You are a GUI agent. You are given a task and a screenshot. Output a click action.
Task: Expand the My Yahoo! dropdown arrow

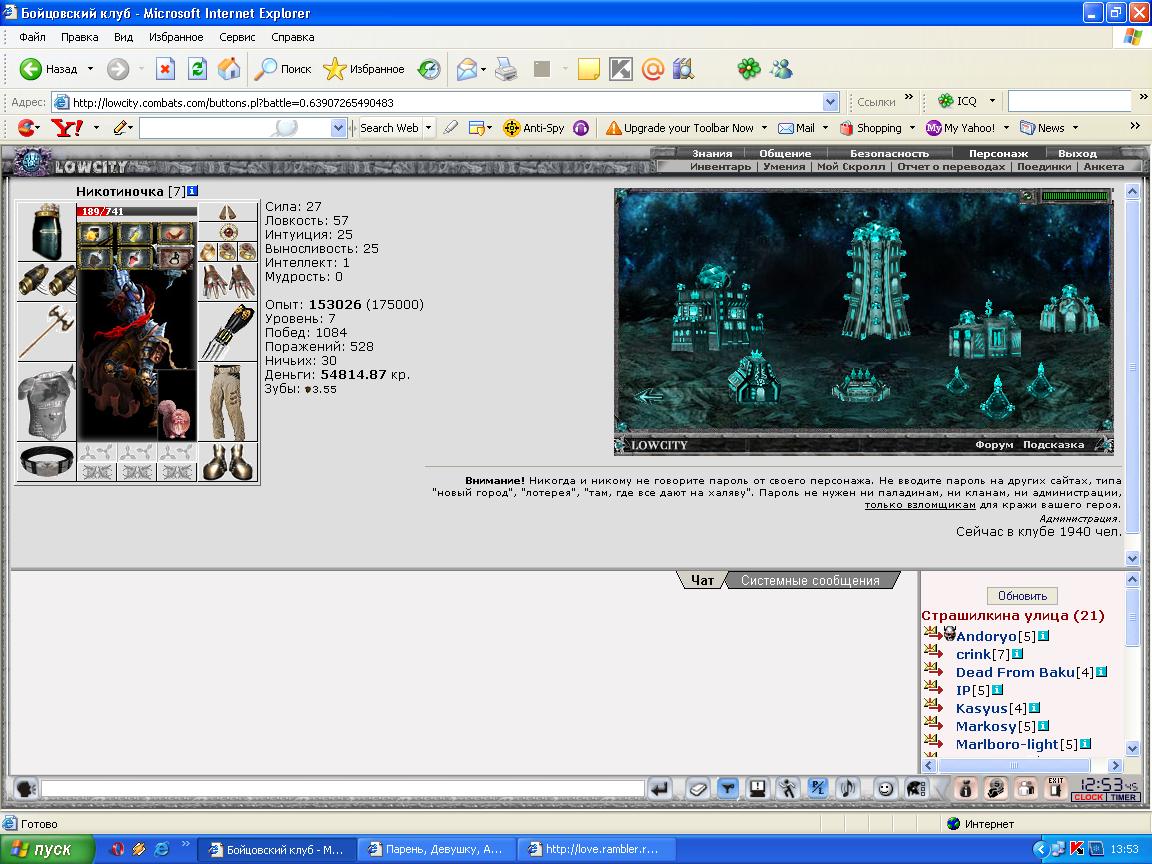click(x=1007, y=128)
